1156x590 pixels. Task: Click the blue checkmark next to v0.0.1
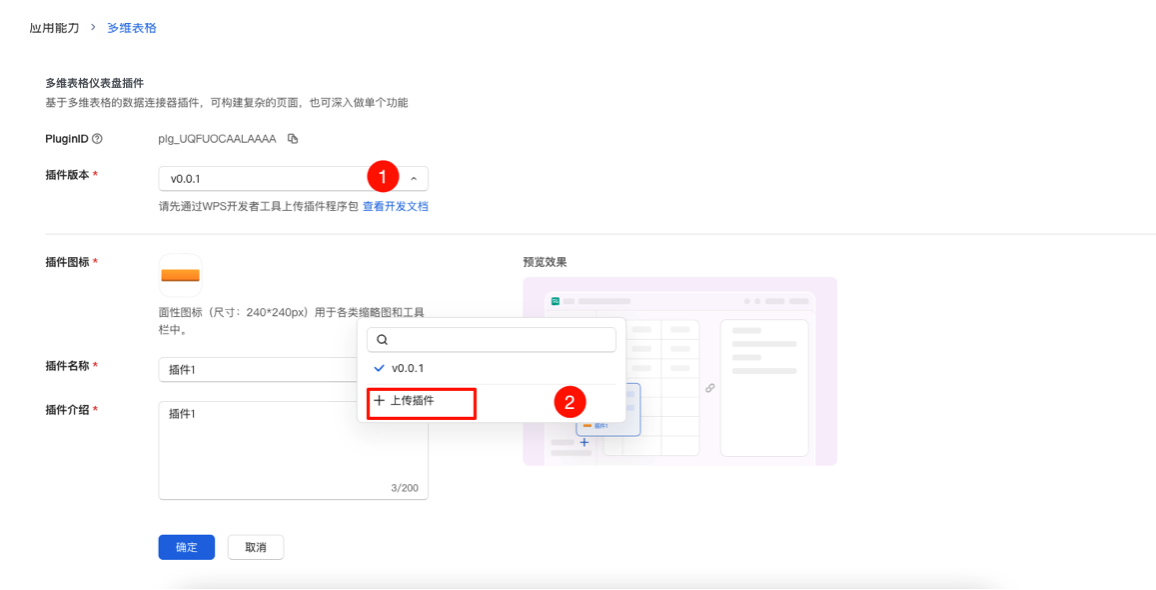tap(379, 368)
